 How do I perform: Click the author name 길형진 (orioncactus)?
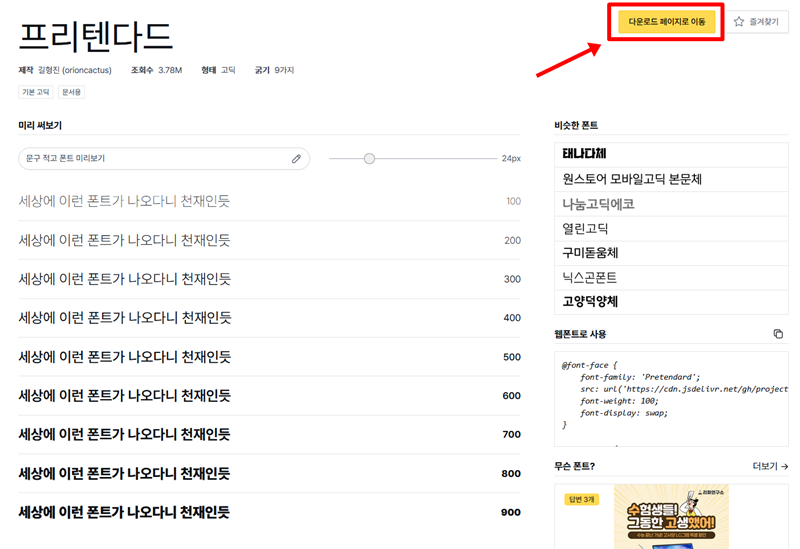tap(74, 70)
